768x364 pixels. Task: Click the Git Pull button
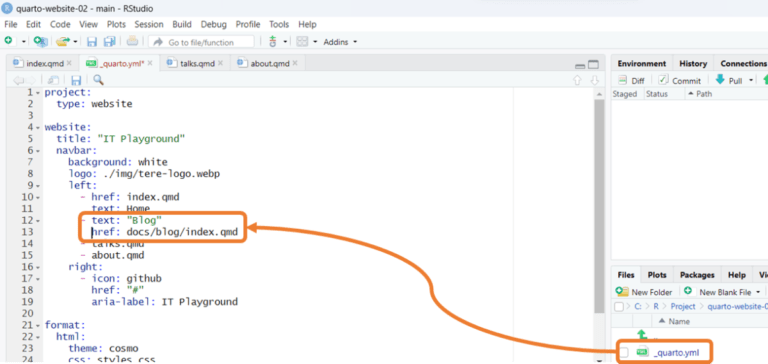[x=729, y=81]
